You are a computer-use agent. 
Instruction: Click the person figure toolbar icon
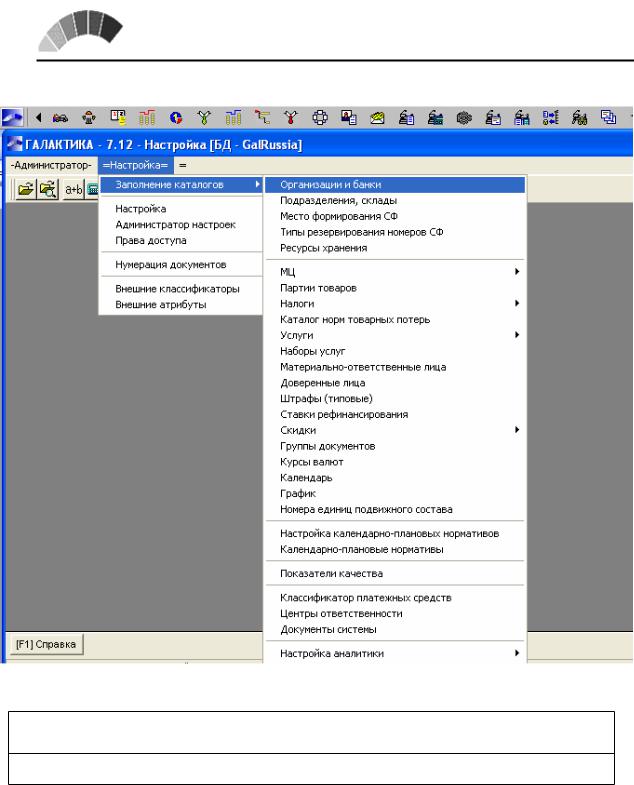pyautogui.click(x=89, y=118)
